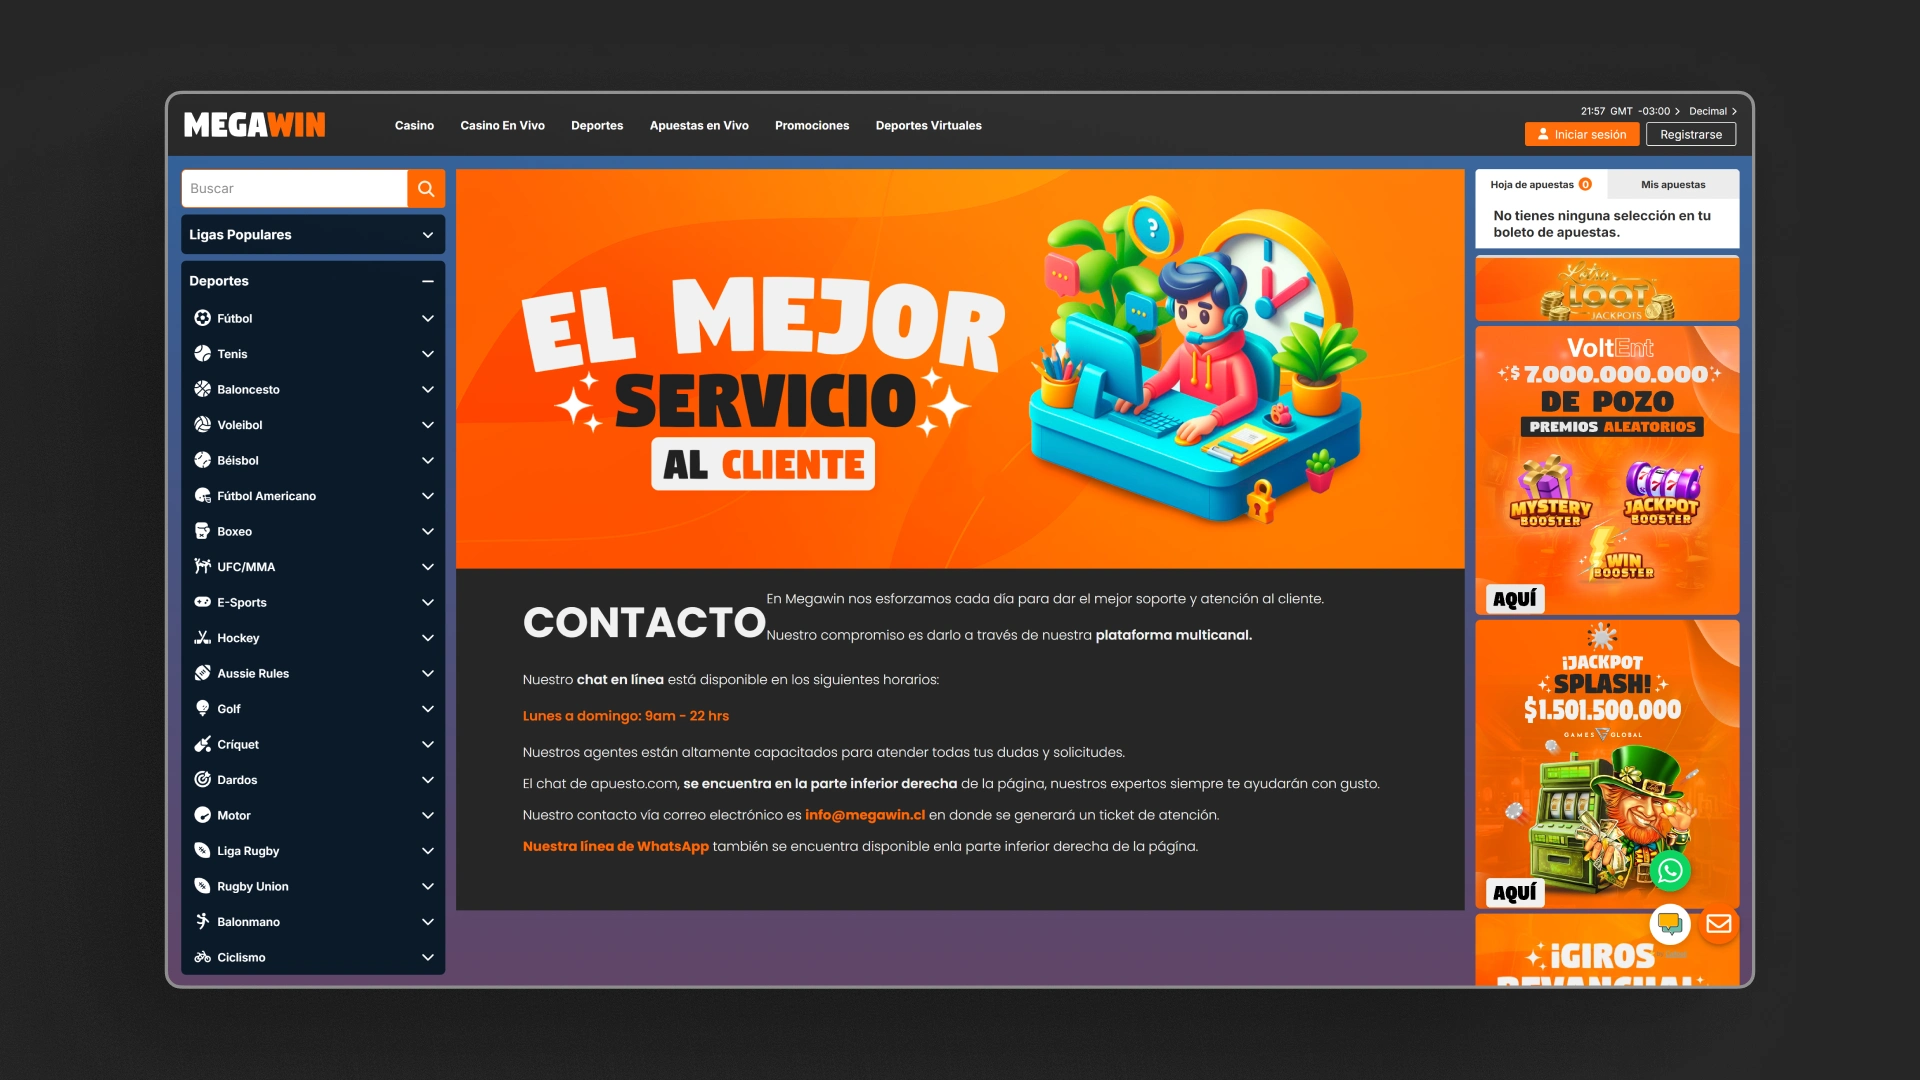Image resolution: width=1920 pixels, height=1080 pixels.
Task: Click the Voleibol sport label
Action: [x=240, y=425]
